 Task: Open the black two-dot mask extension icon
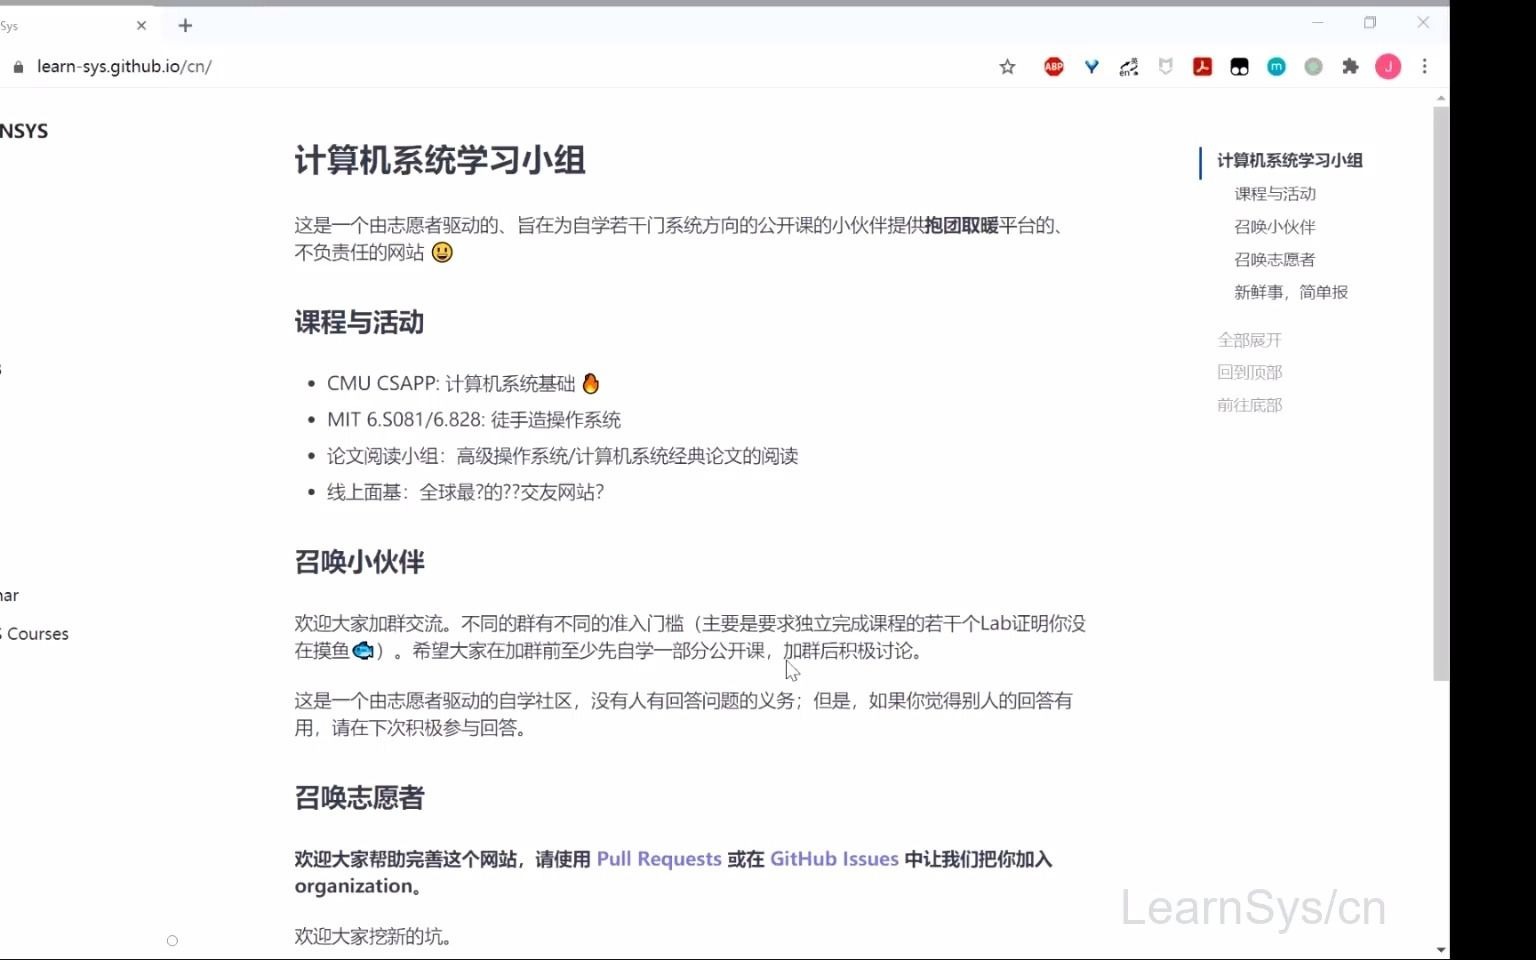pos(1239,67)
